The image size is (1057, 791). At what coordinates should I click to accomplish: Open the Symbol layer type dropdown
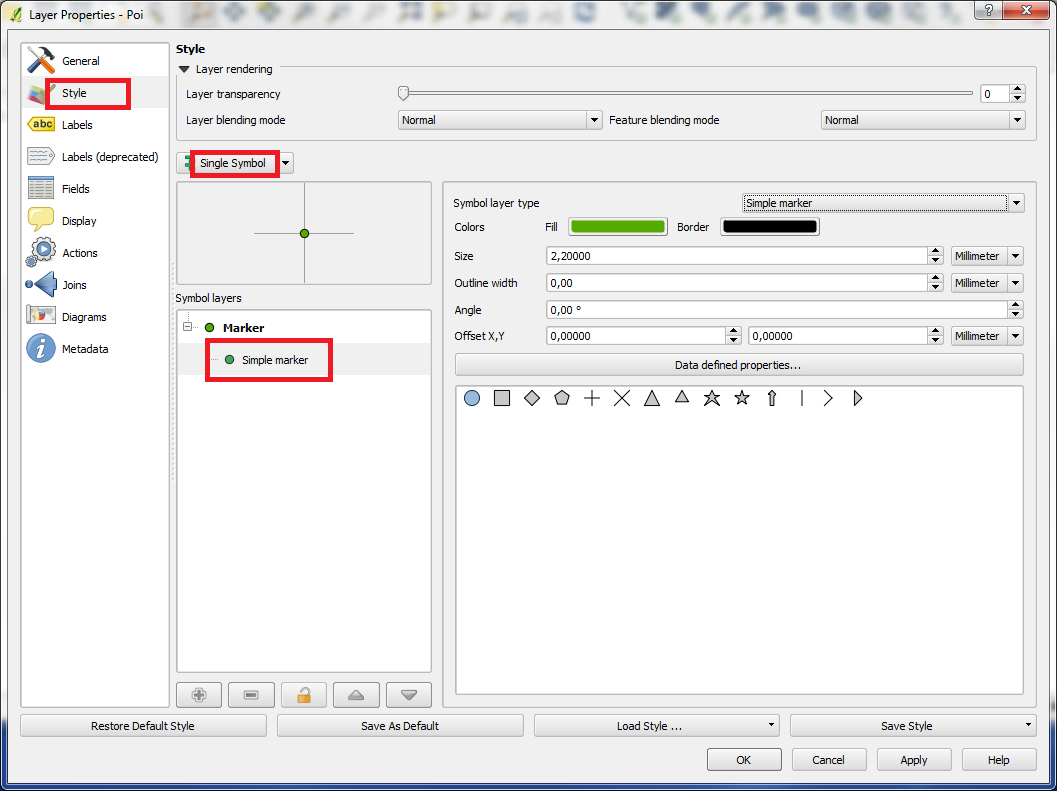coord(883,203)
